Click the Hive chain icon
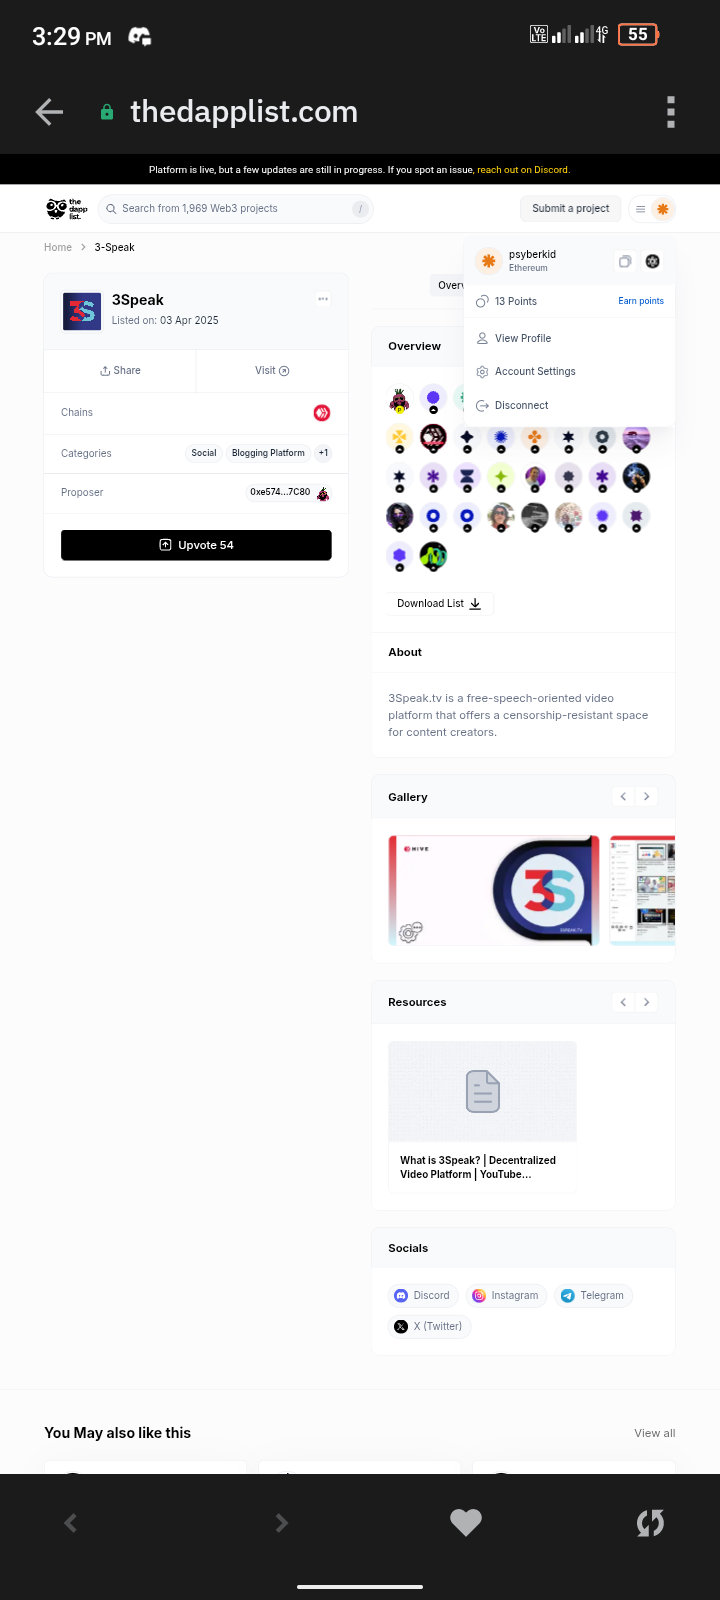 pyautogui.click(x=322, y=412)
